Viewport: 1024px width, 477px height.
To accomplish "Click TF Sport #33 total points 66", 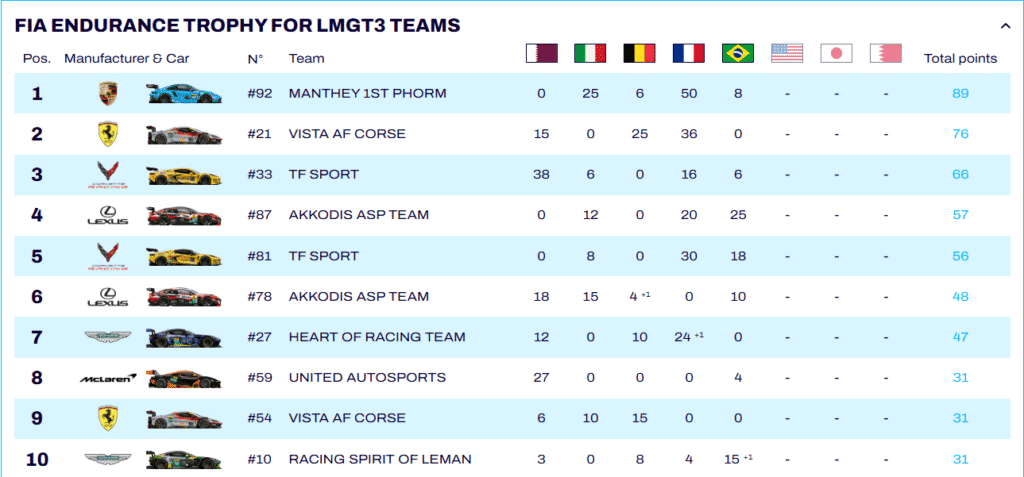I will click(x=960, y=175).
